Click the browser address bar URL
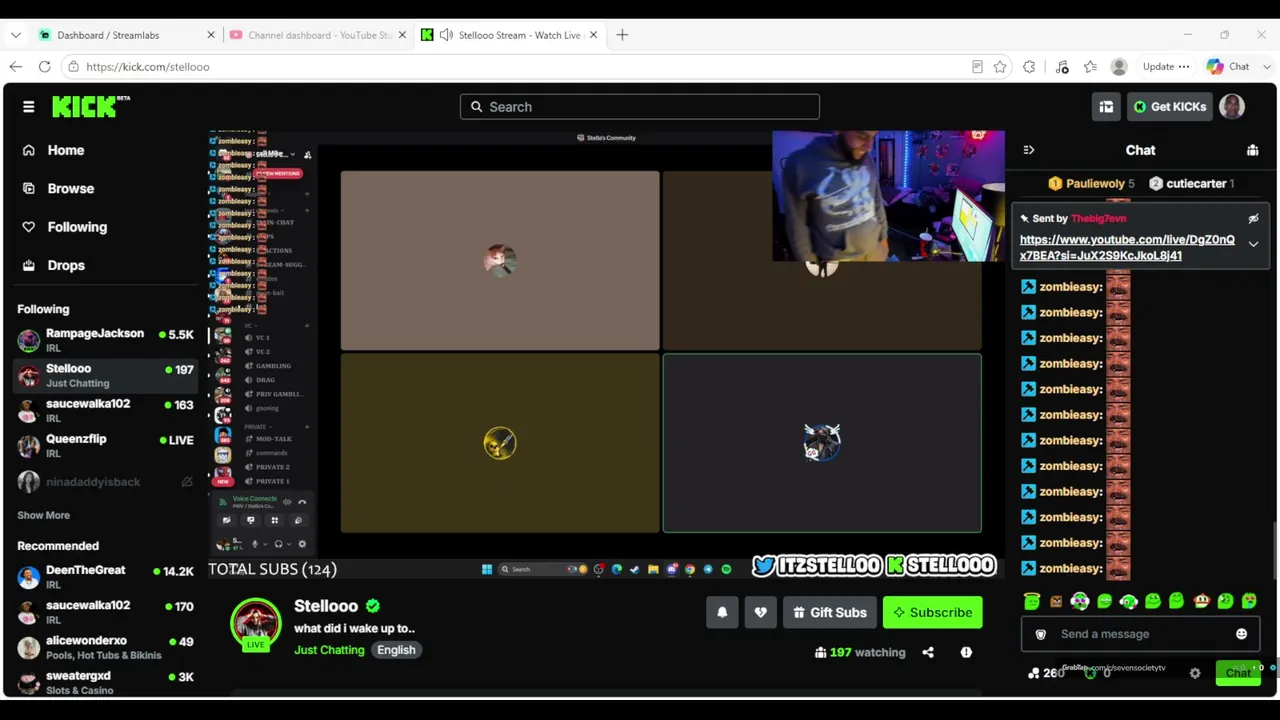1280x720 pixels. click(x=148, y=67)
